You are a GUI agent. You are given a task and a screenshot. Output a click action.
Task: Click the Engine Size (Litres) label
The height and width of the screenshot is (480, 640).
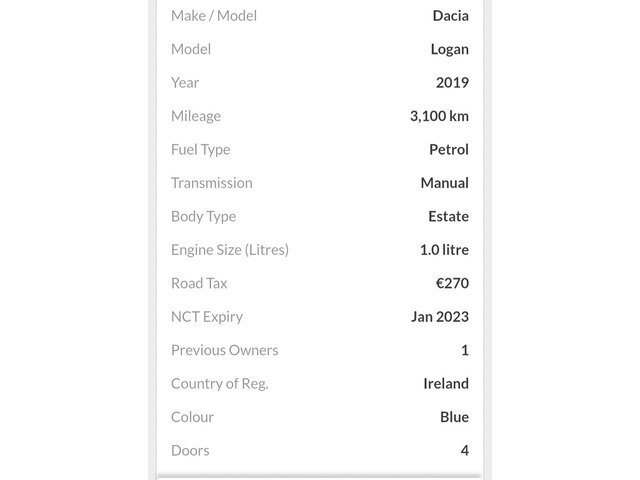pos(230,250)
